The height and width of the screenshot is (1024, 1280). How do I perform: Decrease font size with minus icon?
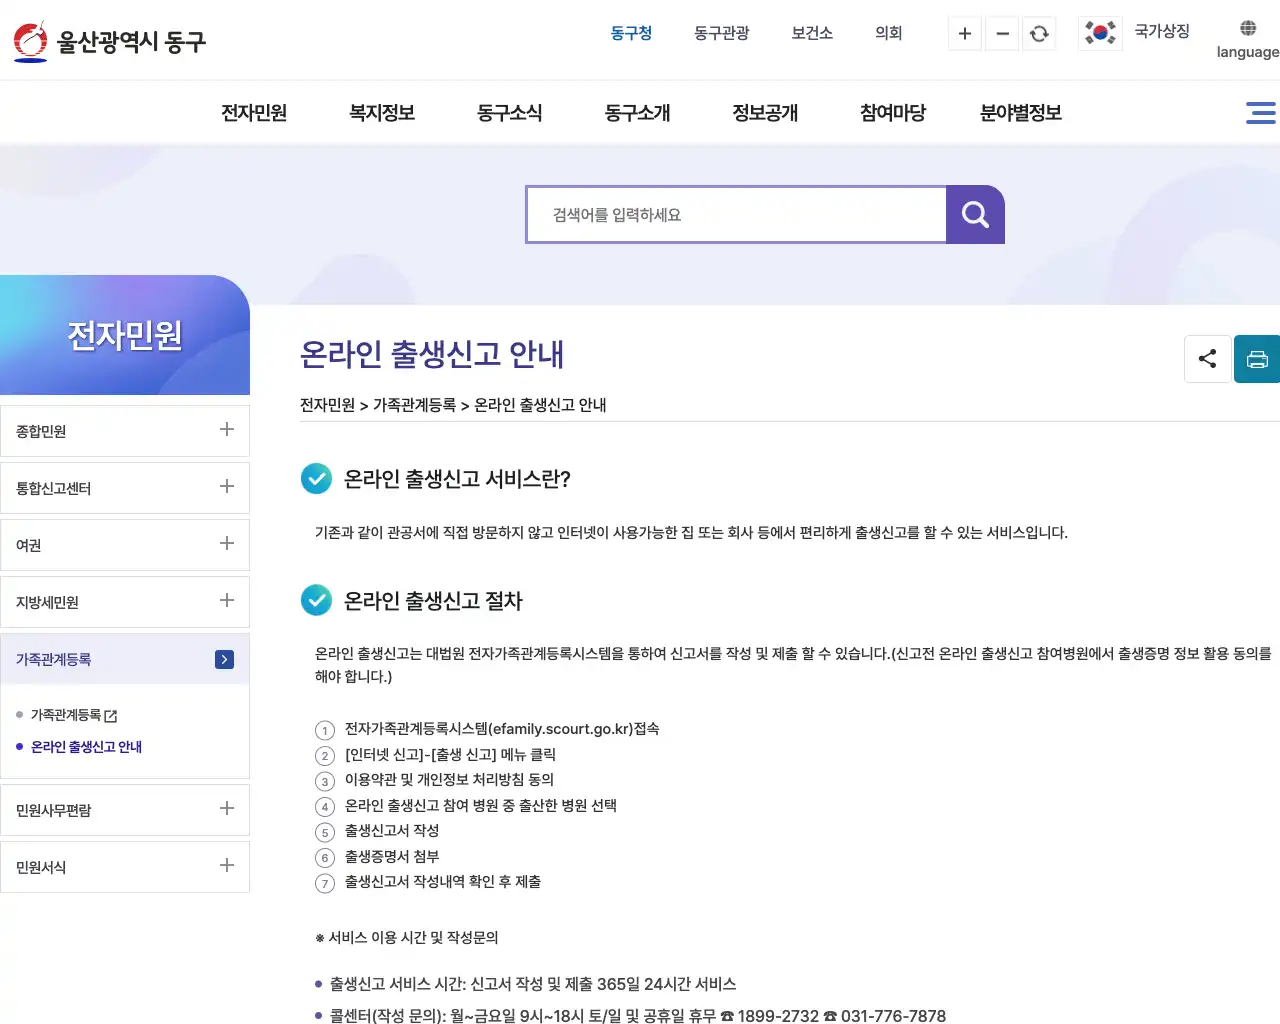point(1002,34)
